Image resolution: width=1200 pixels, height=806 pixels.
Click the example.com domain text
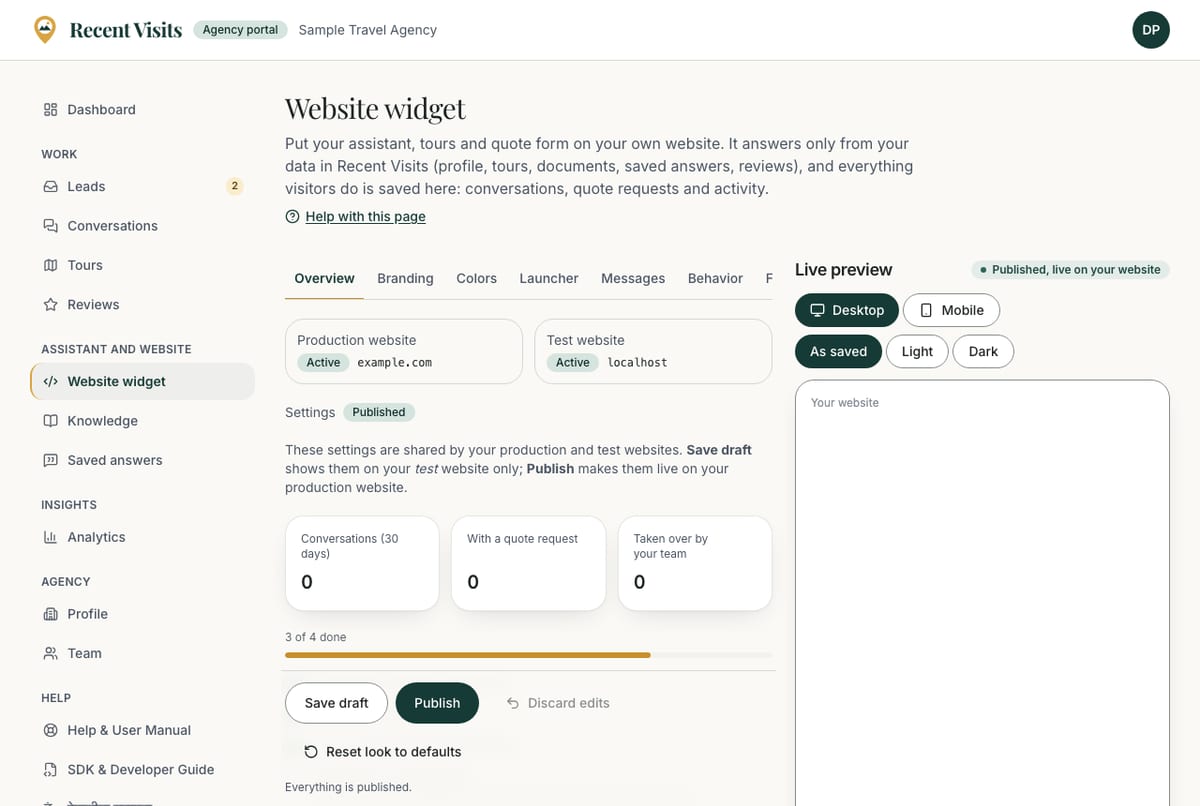[x=394, y=363]
